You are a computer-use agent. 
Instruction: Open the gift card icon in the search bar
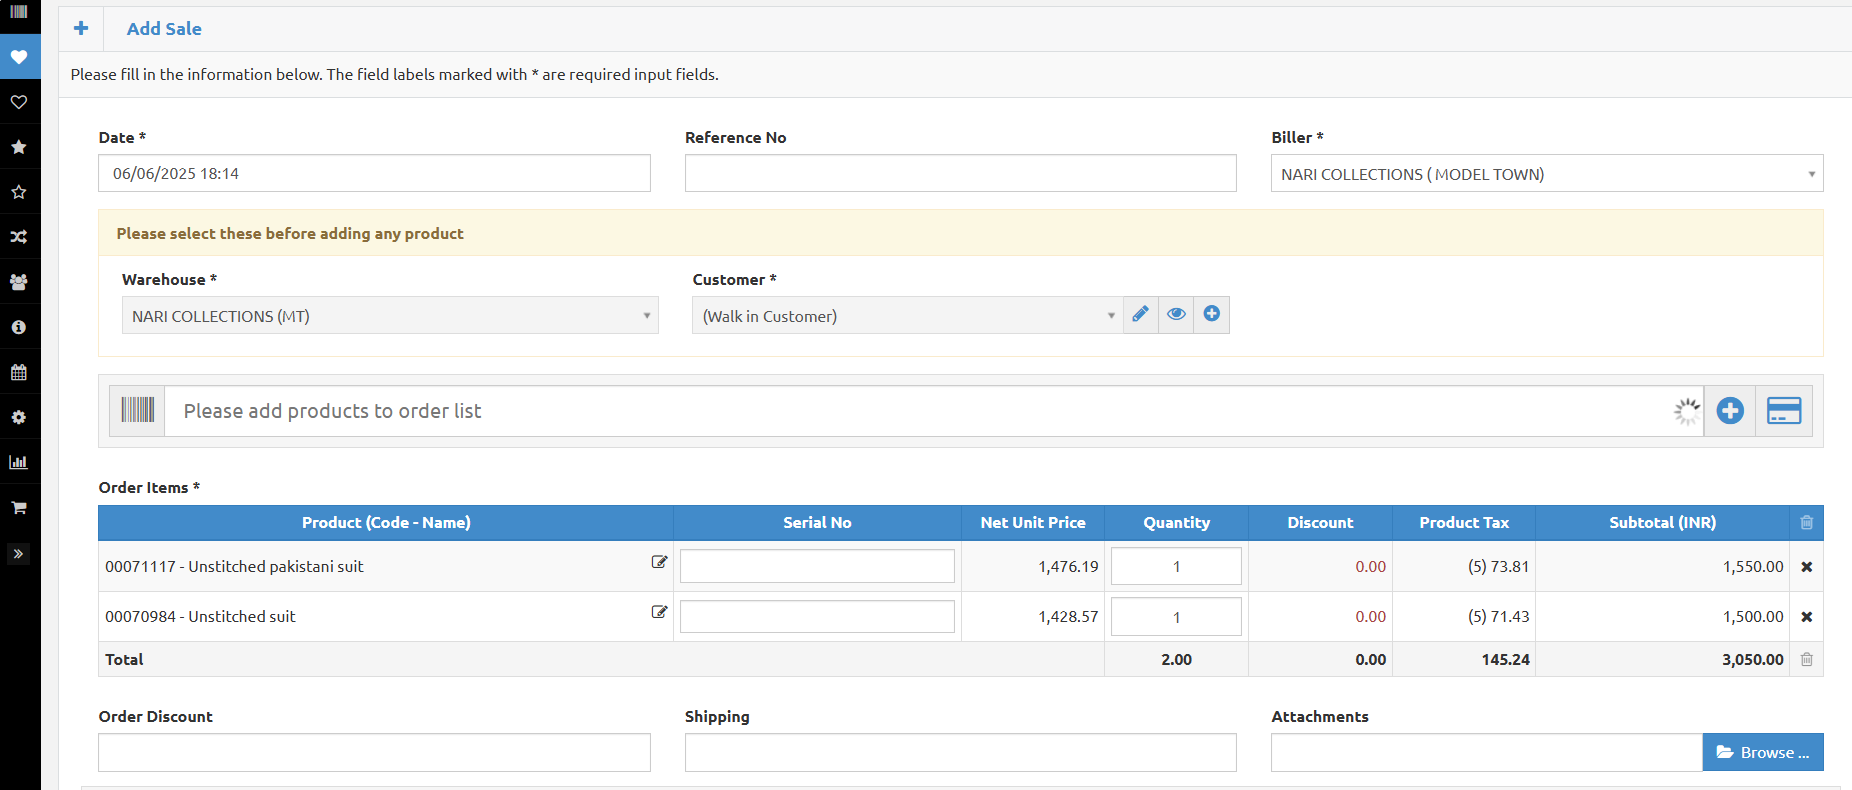pyautogui.click(x=1783, y=410)
